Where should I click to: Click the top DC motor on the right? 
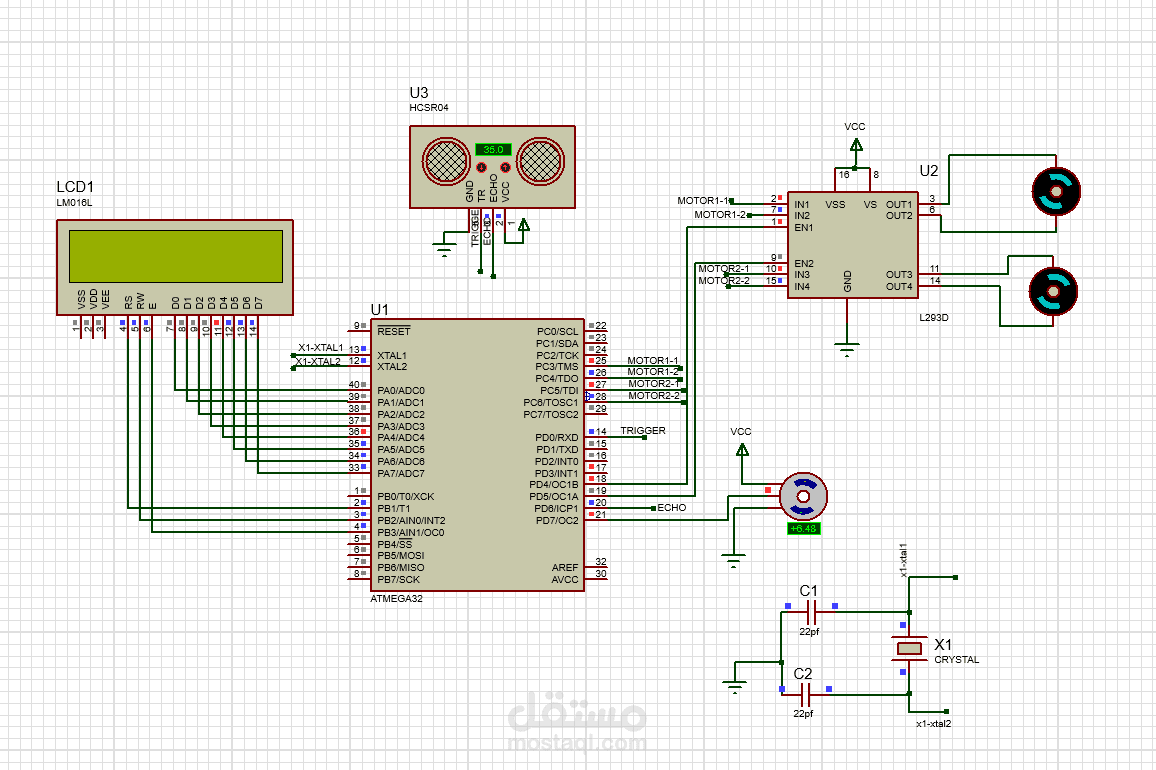(1054, 192)
